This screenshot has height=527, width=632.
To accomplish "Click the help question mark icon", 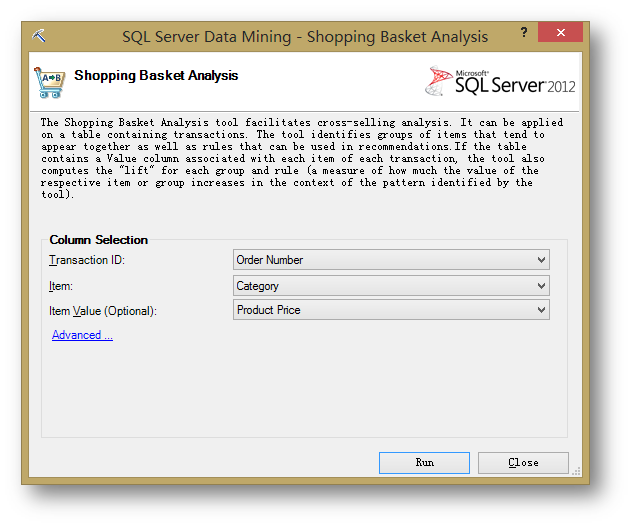I will tap(524, 32).
